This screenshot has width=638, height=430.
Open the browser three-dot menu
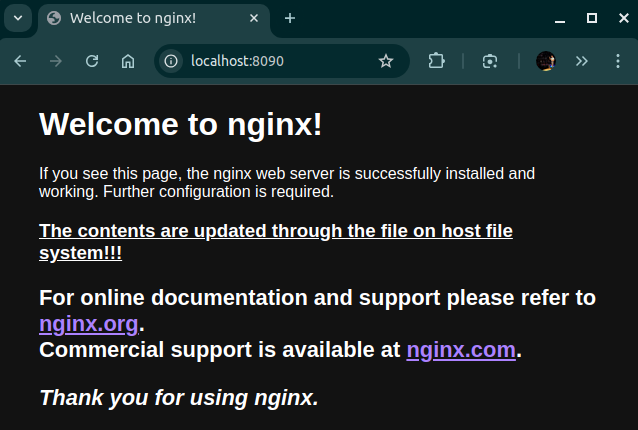618,61
